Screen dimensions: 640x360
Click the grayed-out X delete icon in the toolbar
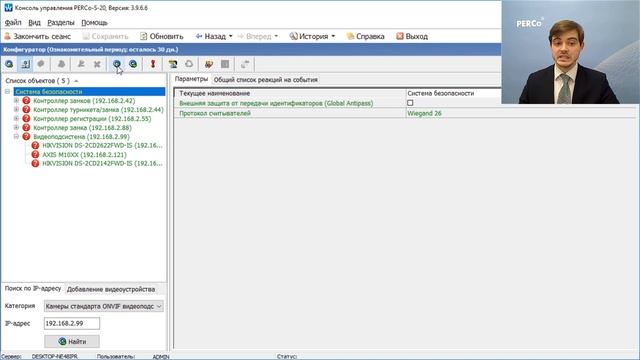97,64
